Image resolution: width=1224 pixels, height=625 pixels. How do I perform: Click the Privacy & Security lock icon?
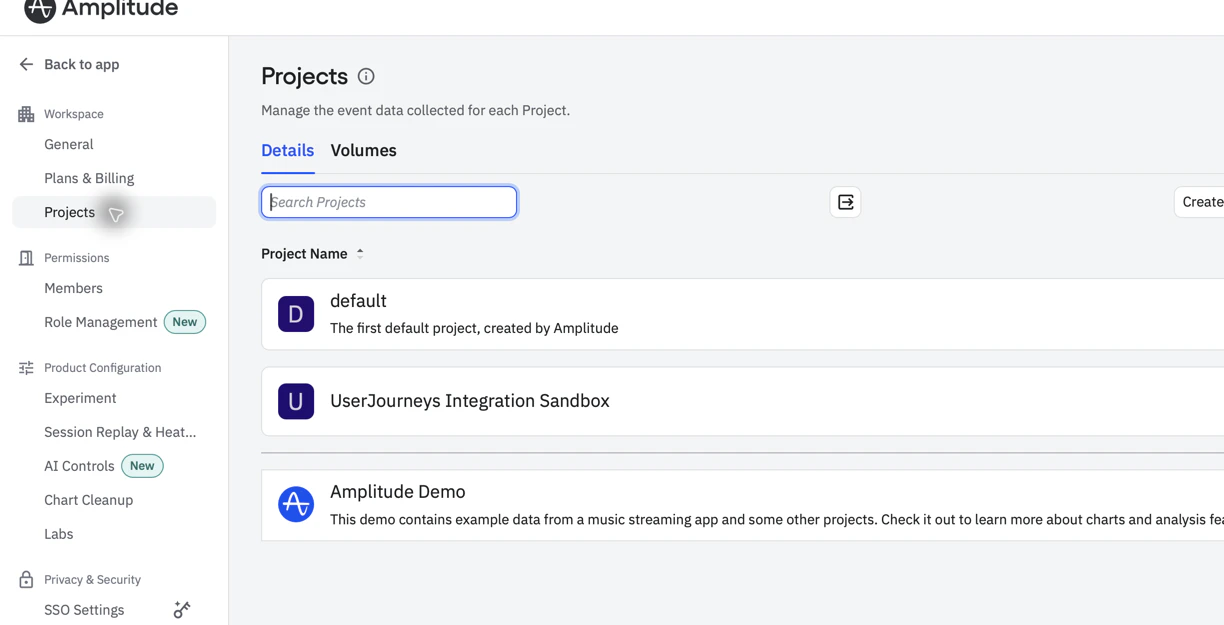26,580
